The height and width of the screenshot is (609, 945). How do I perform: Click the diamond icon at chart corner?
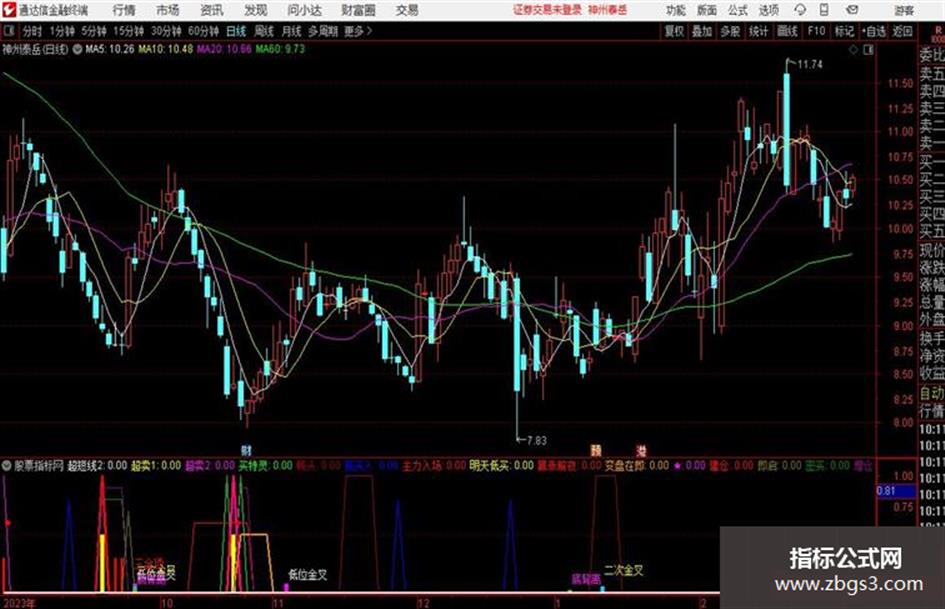(x=853, y=50)
